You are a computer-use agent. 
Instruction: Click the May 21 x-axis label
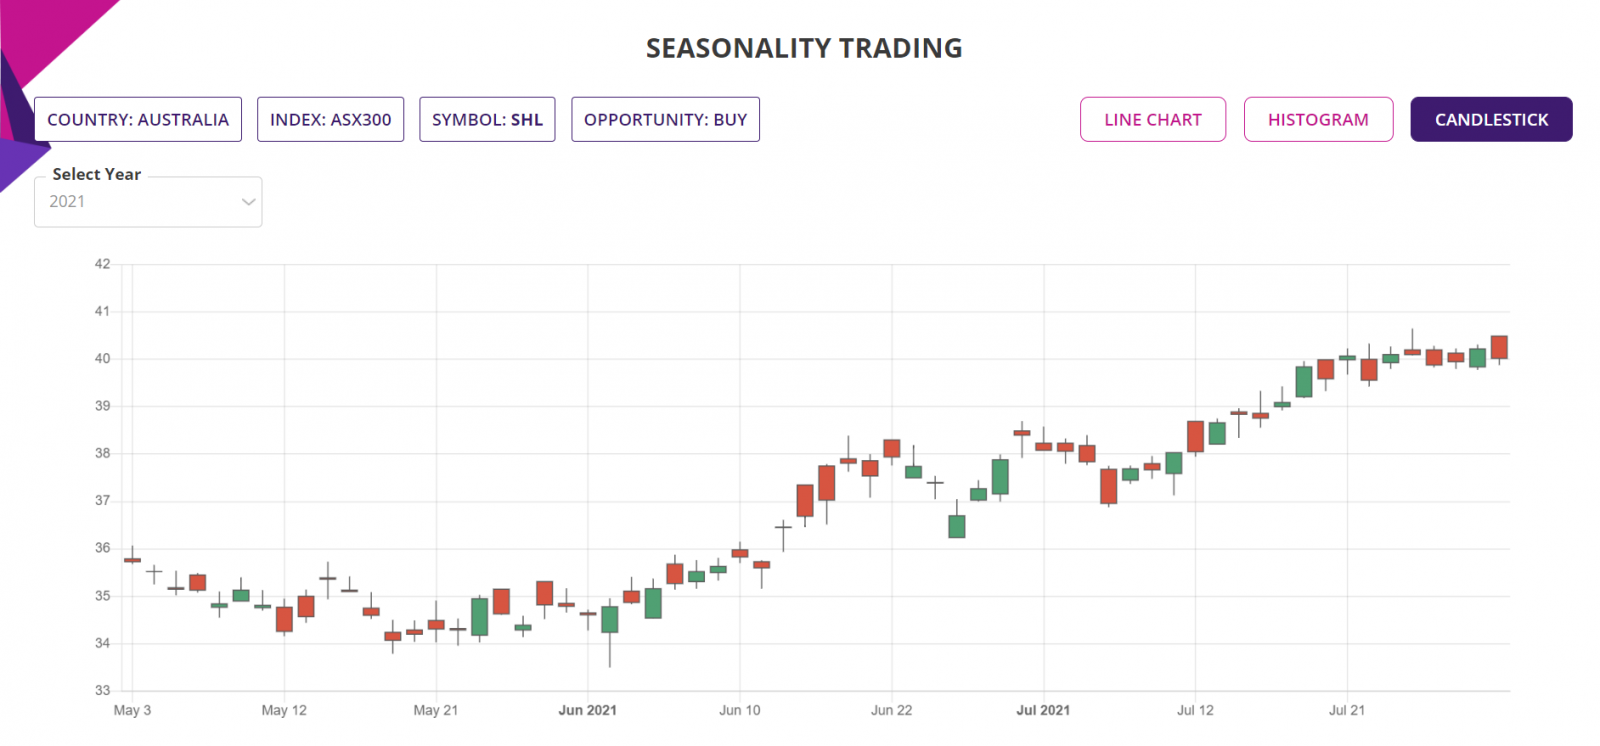point(435,710)
